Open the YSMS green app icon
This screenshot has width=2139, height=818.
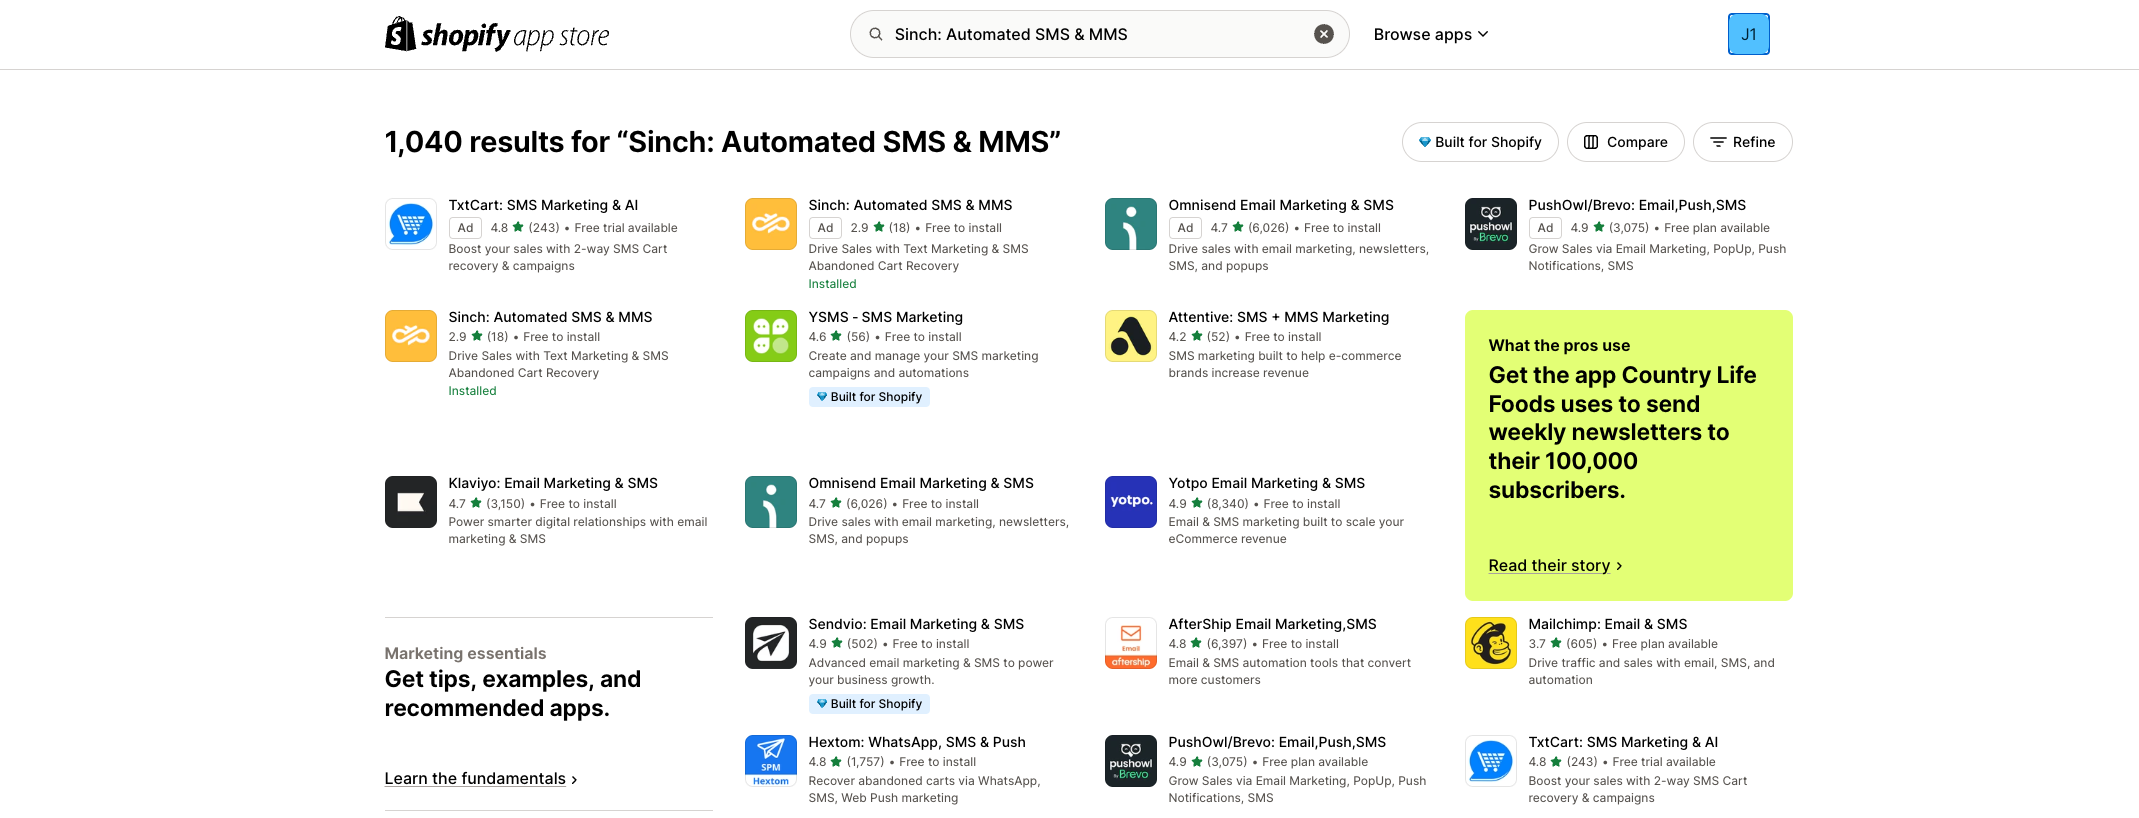pos(771,336)
